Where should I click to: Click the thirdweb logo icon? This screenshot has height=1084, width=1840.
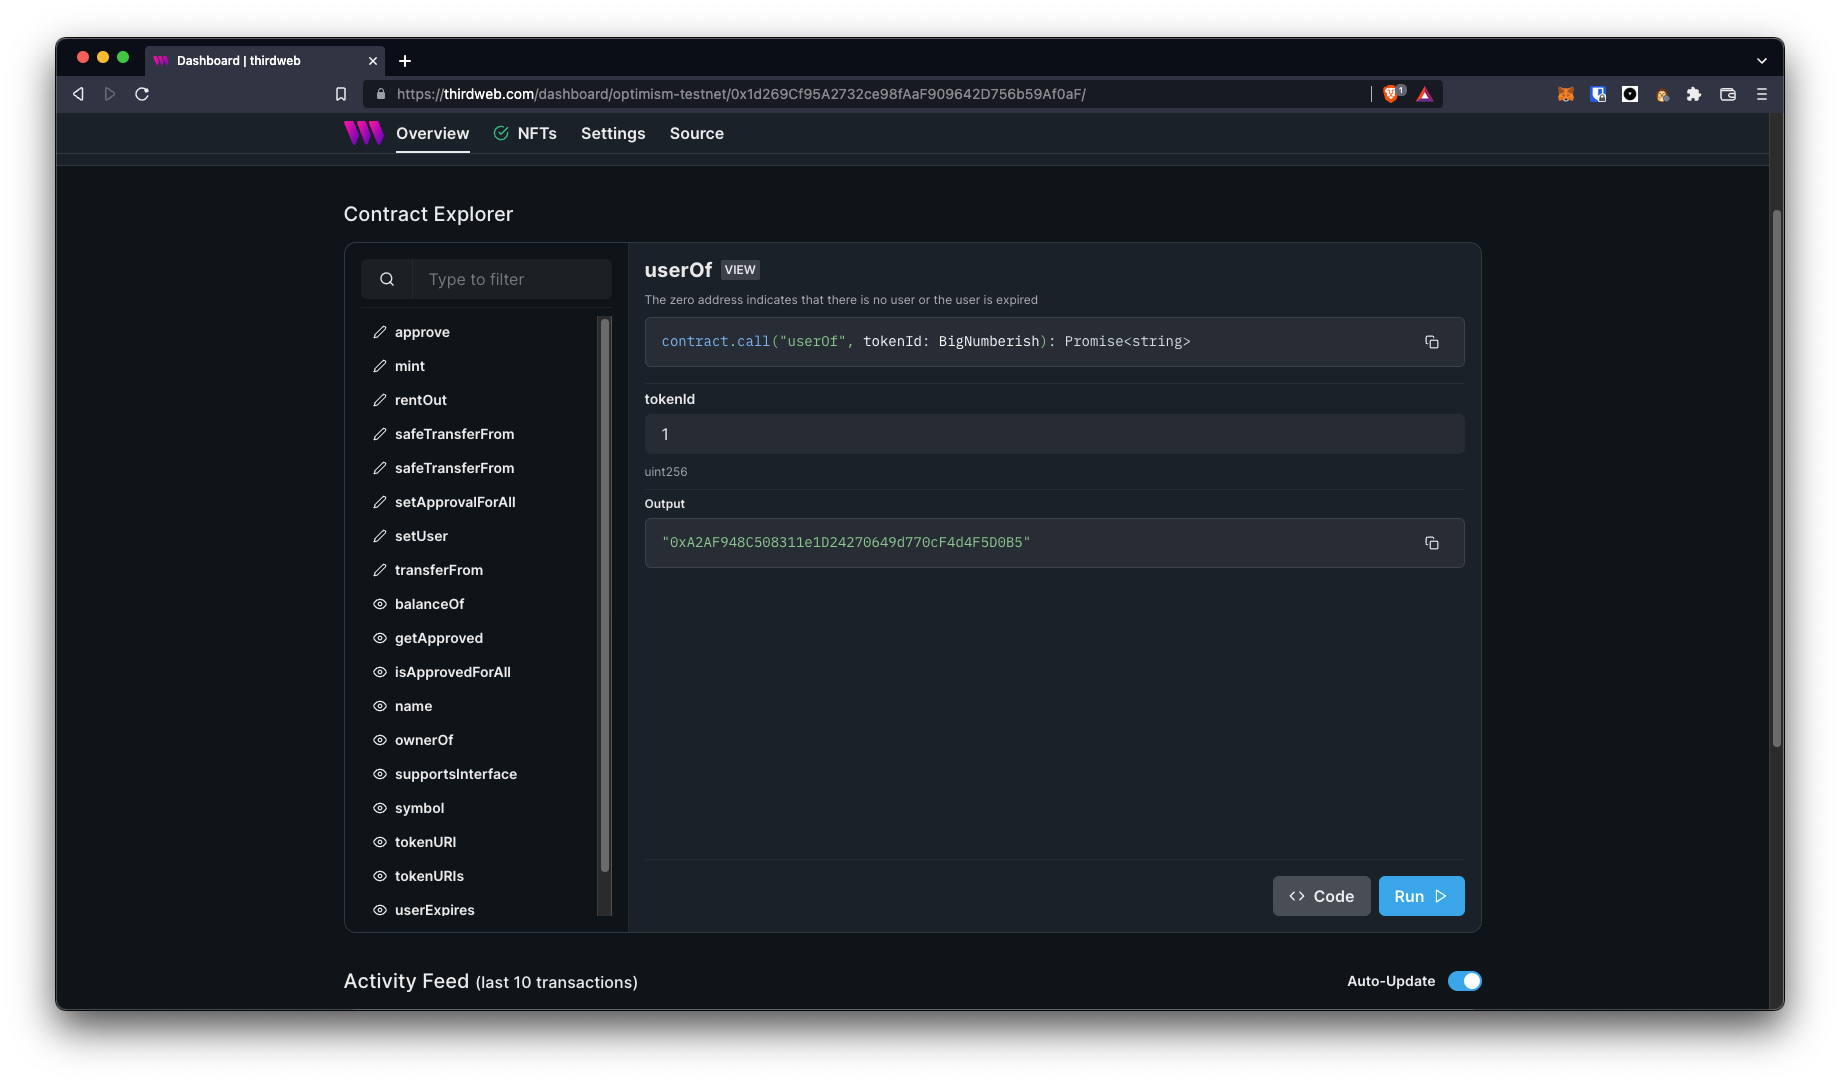363,133
